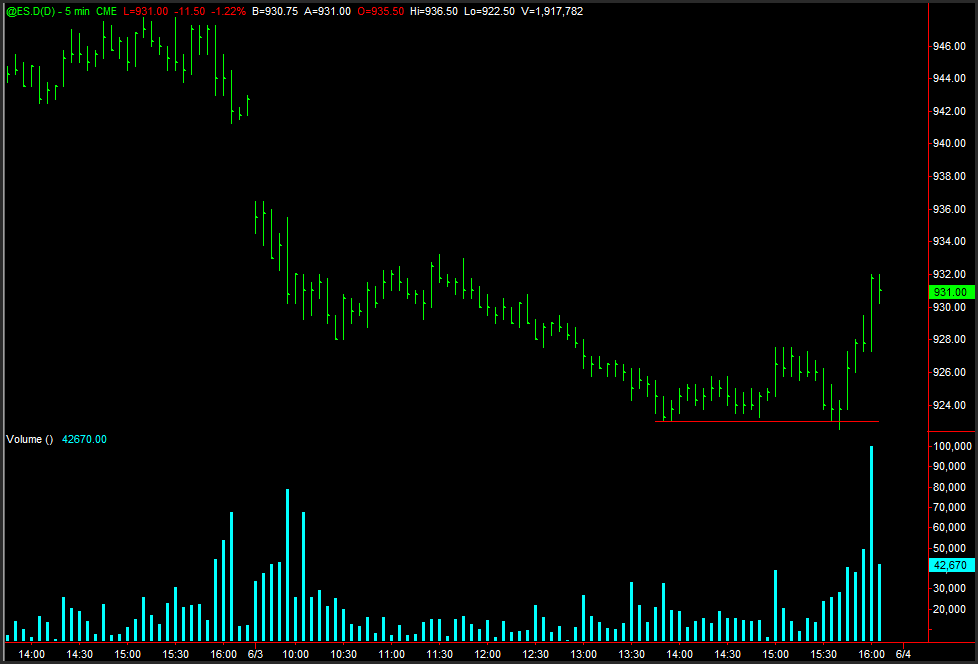This screenshot has width=978, height=664.
Task: Click the 10:00 time axis label
Action: pos(296,654)
